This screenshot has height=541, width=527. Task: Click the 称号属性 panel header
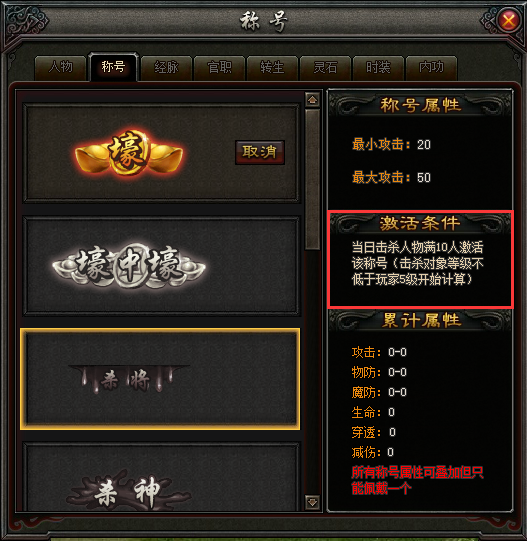[420, 105]
